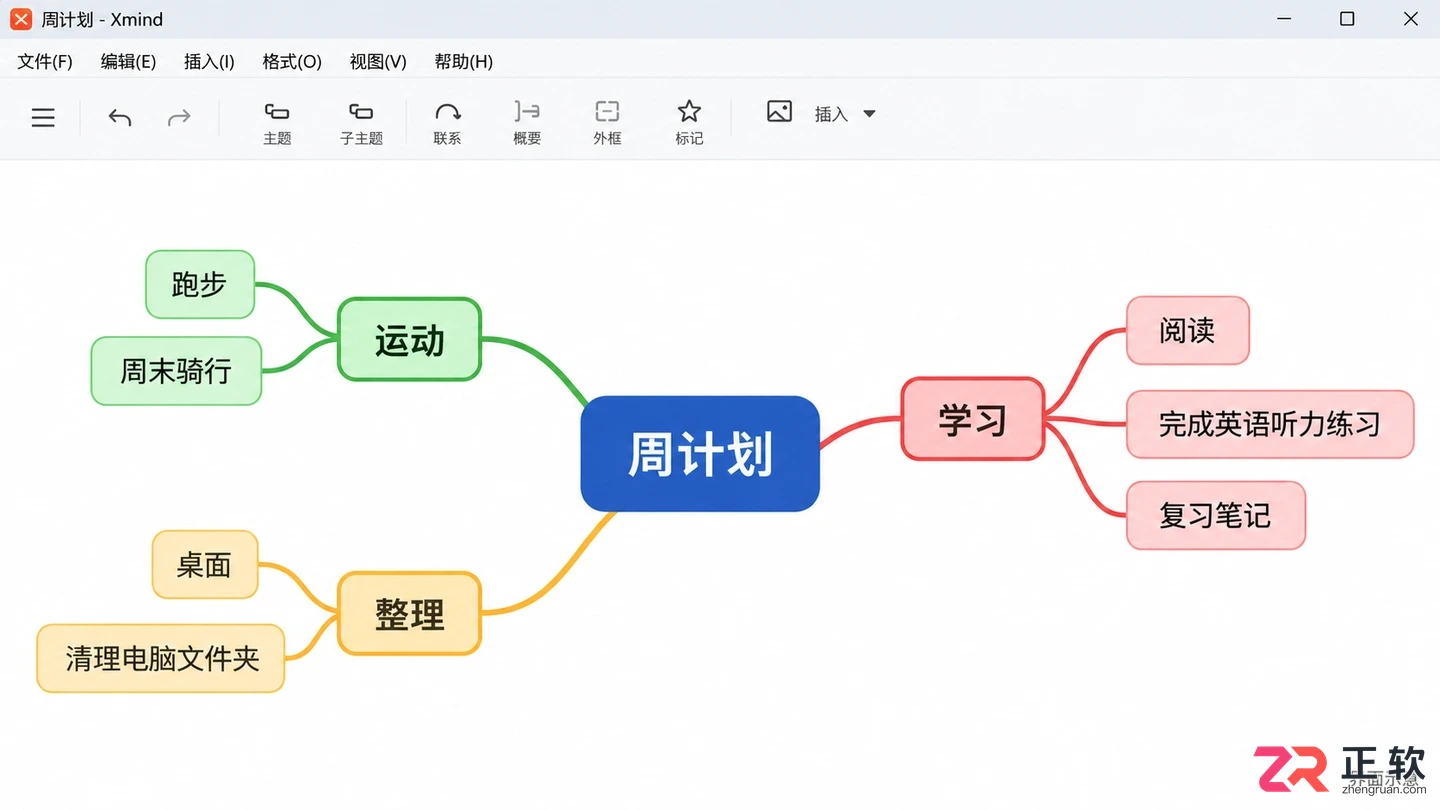Select the 桌面 subtopic
The image size is (1440, 810).
pos(205,565)
